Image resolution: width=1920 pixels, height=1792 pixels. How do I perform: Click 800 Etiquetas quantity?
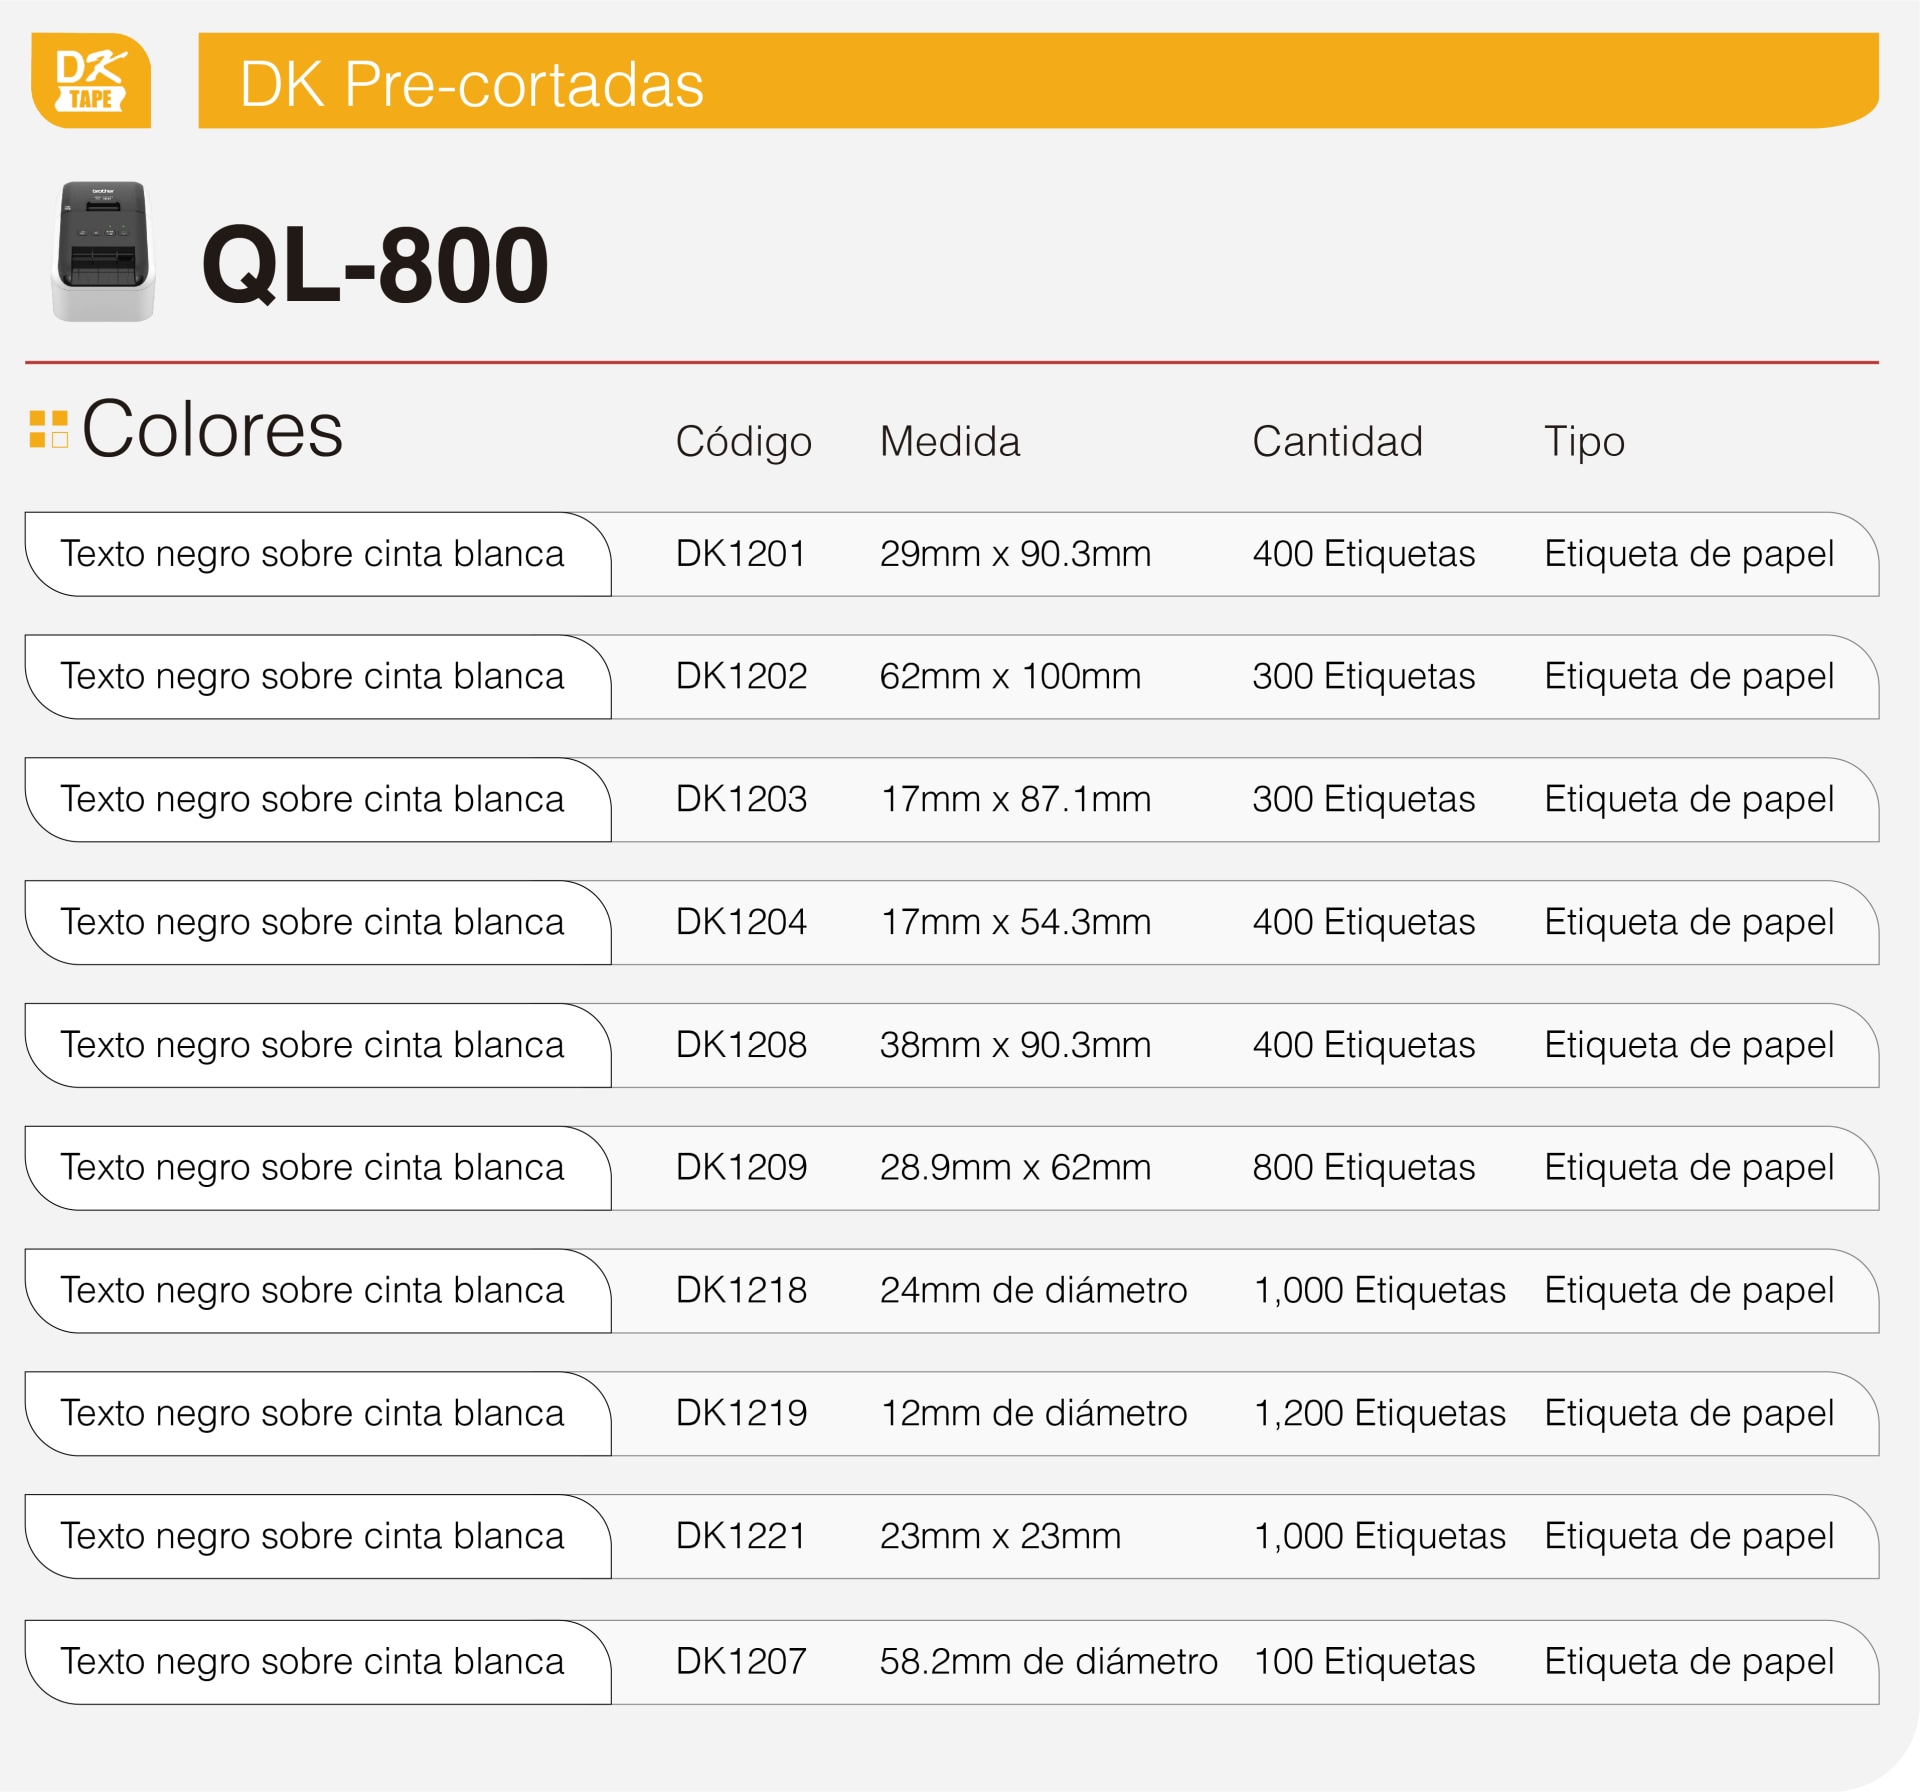point(1364,1169)
